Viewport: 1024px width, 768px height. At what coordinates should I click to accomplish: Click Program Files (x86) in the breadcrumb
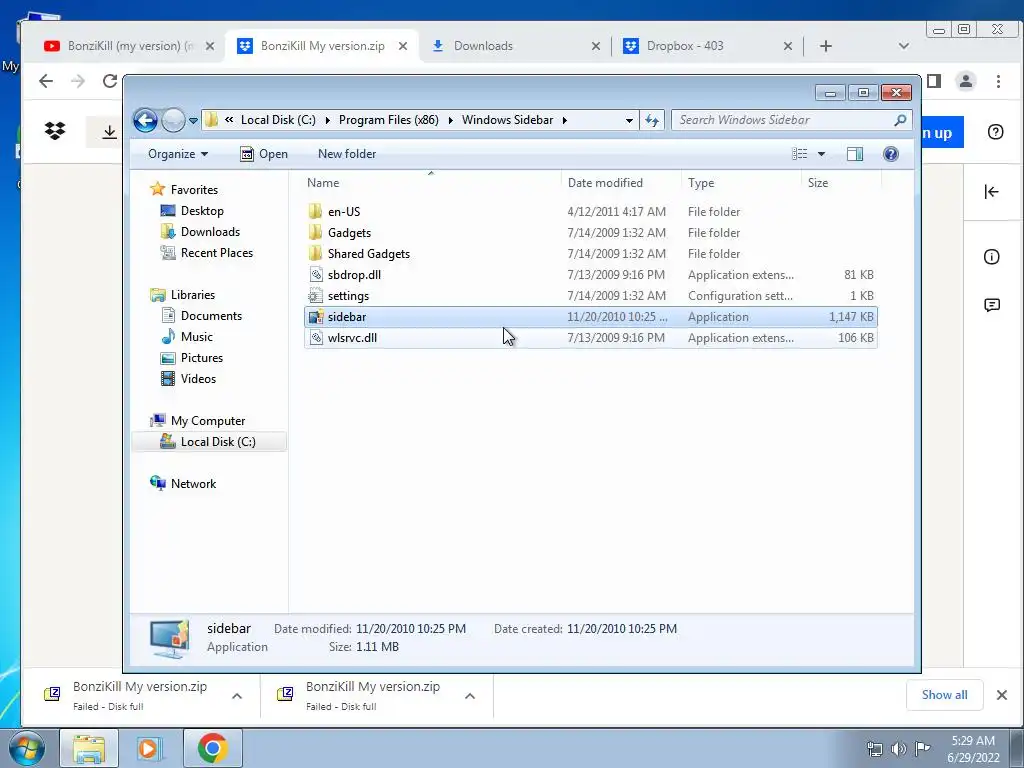click(389, 120)
